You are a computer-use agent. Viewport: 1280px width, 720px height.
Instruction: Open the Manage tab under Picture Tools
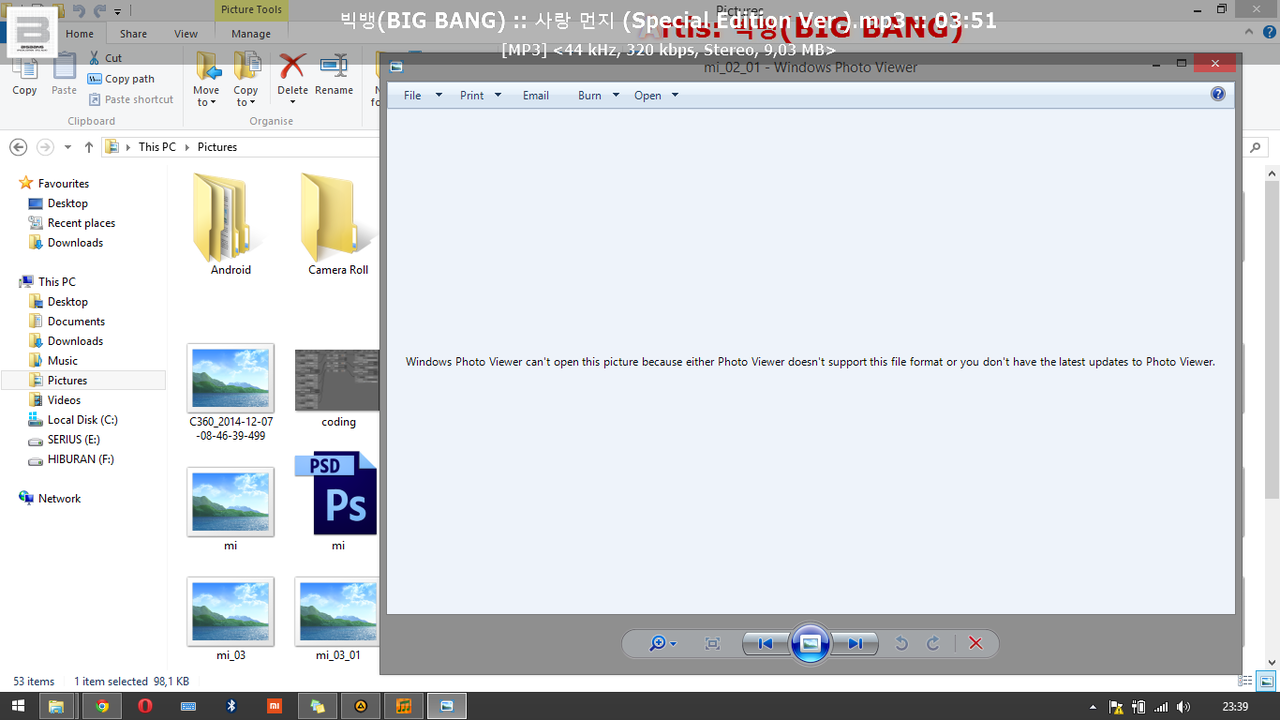click(251, 34)
